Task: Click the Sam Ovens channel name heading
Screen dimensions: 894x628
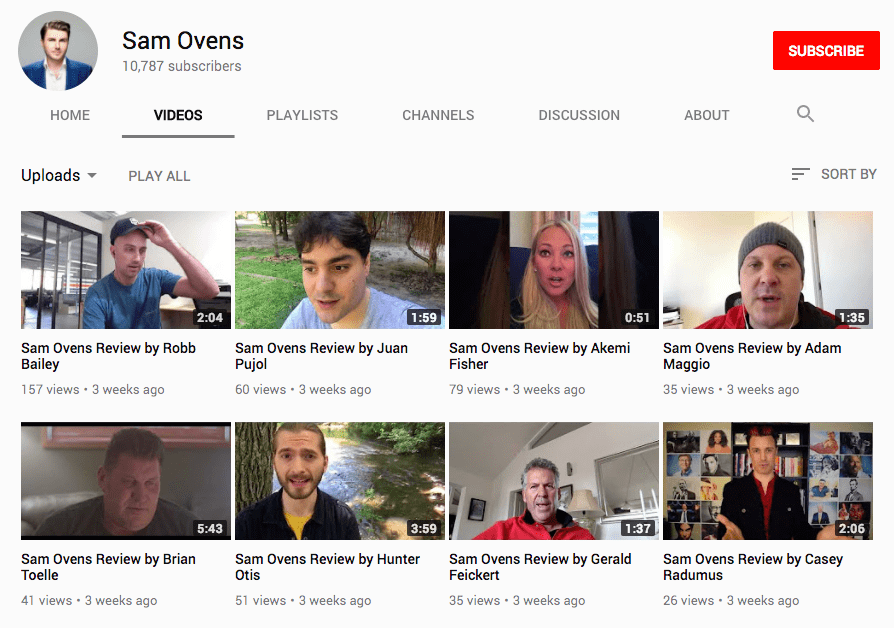Action: [x=183, y=41]
